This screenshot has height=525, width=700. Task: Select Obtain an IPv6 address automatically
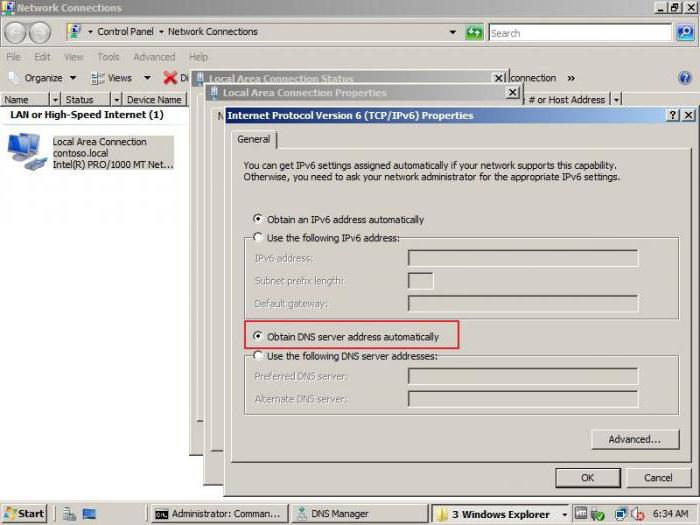[259, 219]
